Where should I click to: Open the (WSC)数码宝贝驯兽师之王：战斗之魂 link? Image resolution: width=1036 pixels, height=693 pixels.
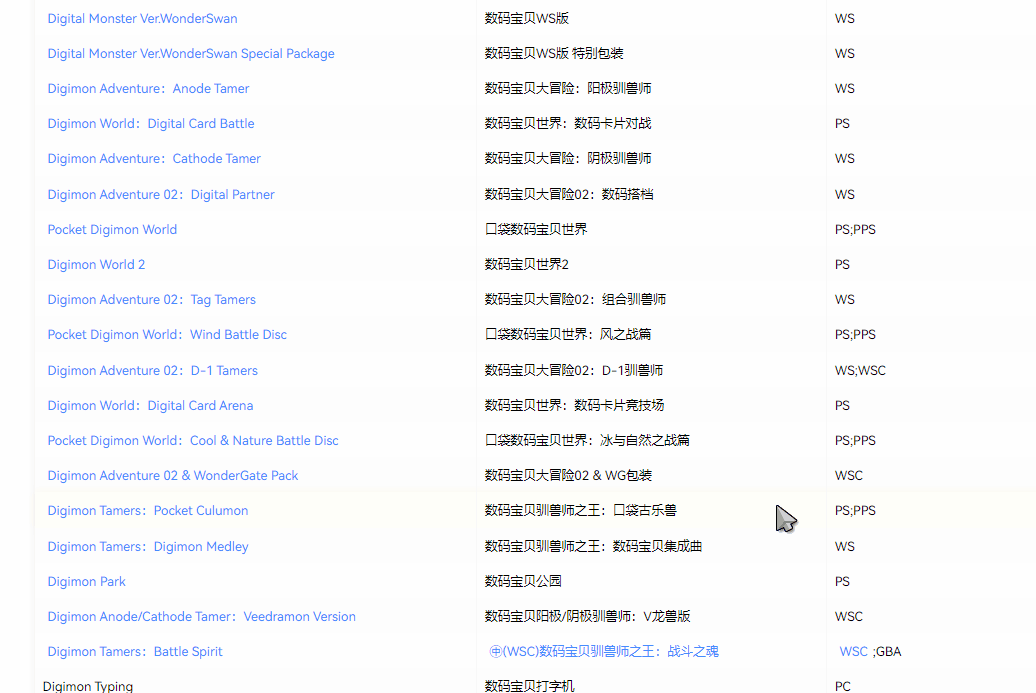click(x=604, y=651)
